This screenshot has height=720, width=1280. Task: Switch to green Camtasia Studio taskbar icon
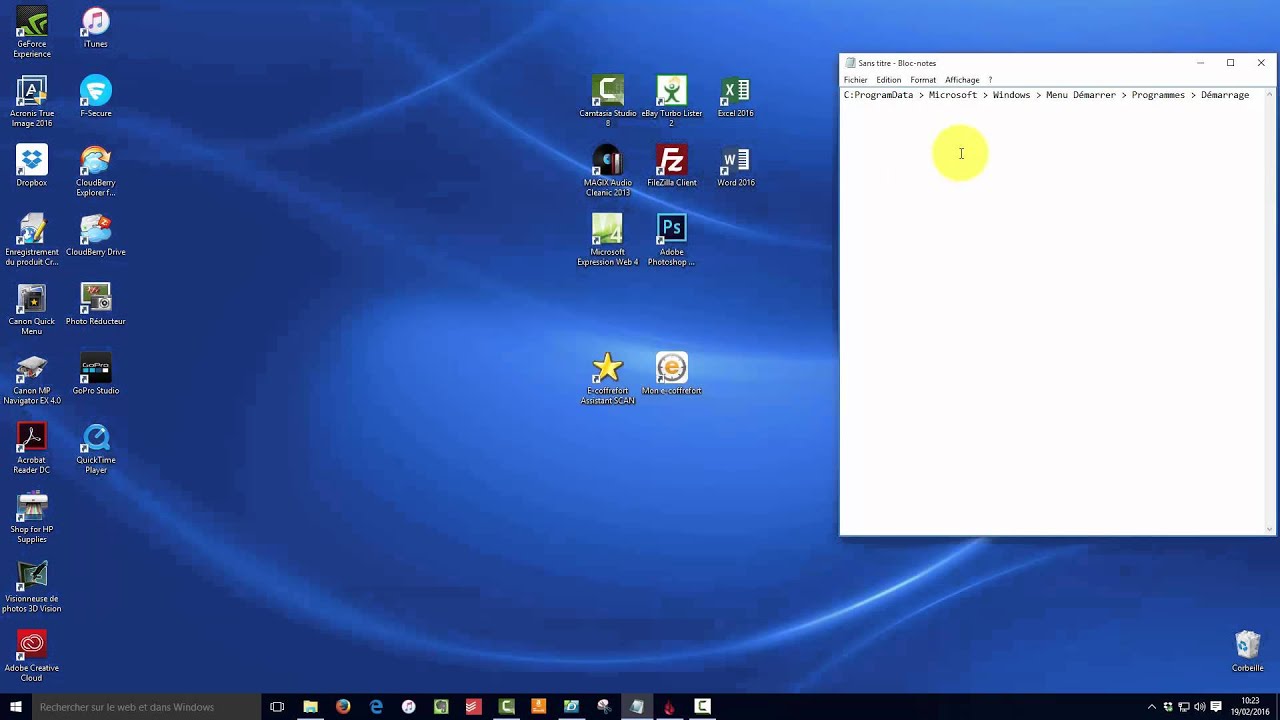point(506,707)
